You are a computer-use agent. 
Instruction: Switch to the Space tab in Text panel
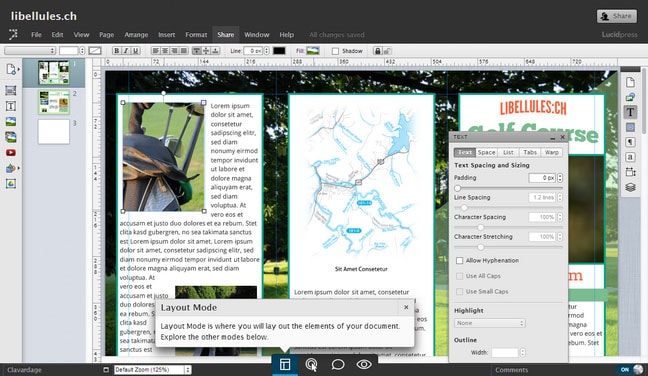click(x=486, y=152)
